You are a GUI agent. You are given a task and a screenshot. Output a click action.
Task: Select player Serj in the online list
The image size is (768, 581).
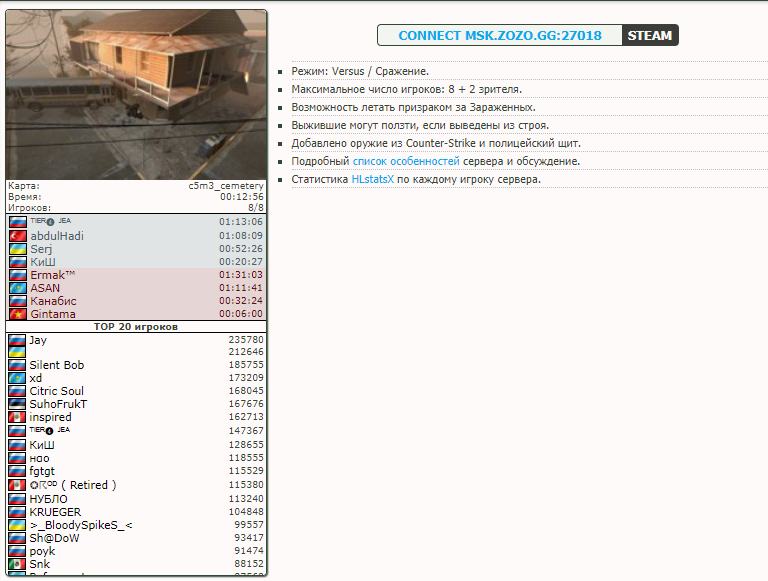41,249
